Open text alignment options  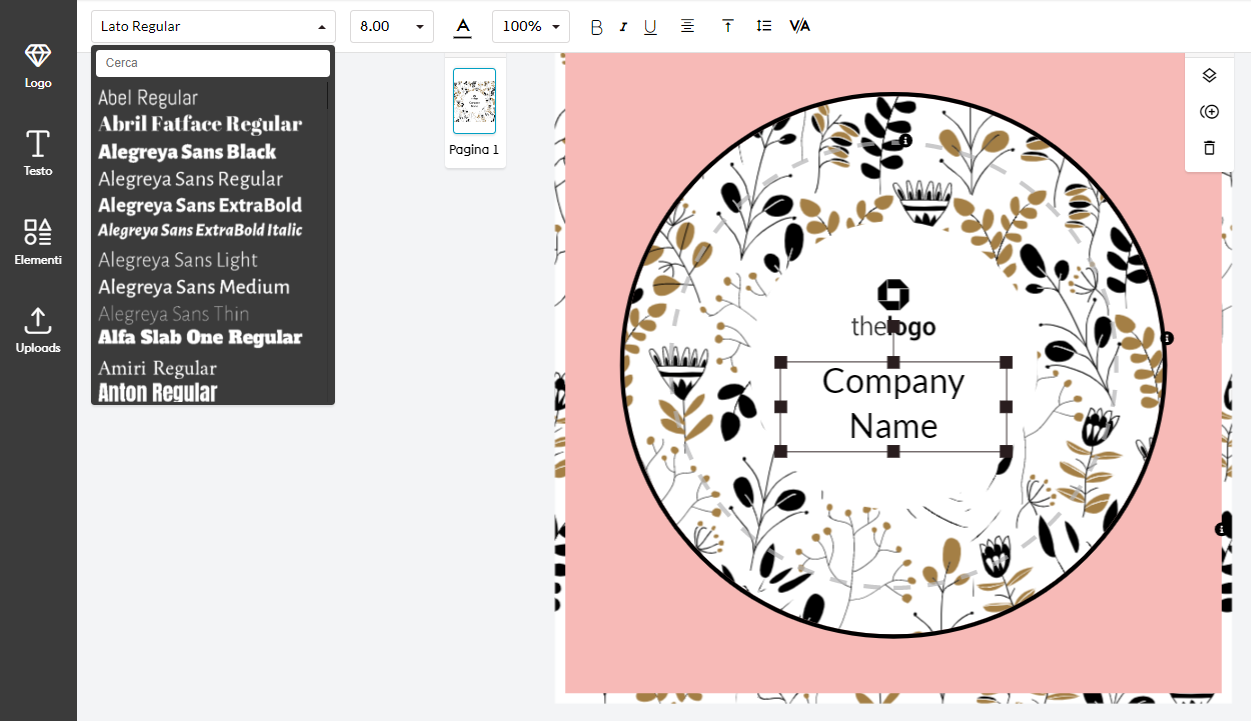click(x=687, y=26)
